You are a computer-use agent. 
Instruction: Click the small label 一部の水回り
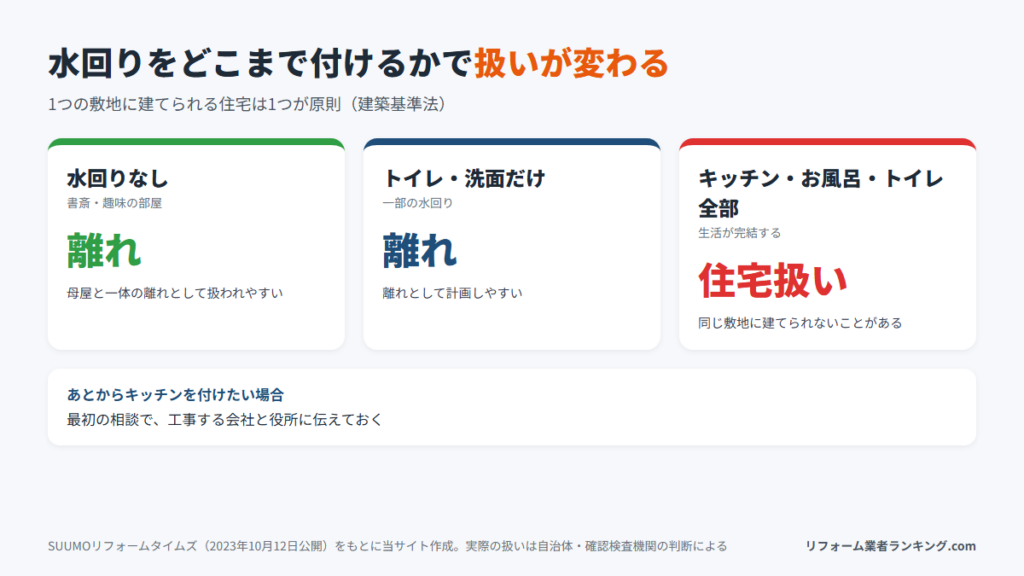click(x=418, y=203)
